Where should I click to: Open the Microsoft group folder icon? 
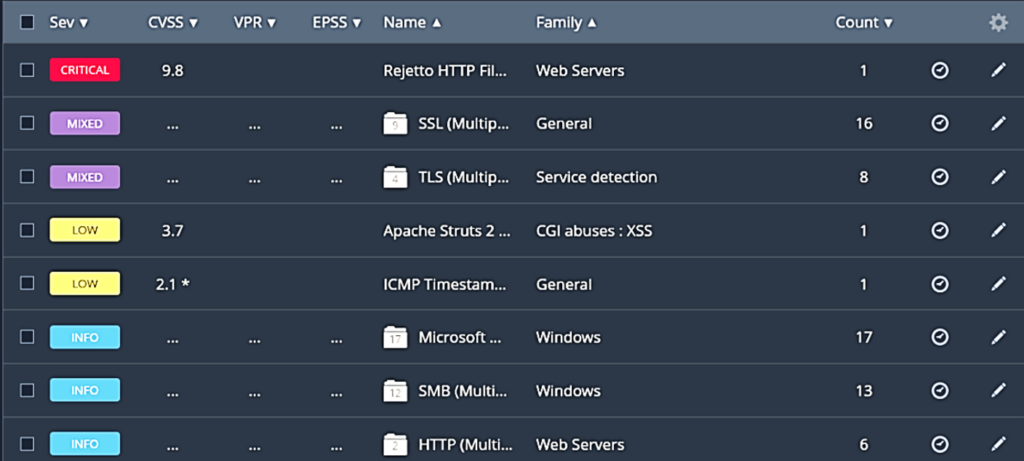click(x=396, y=337)
